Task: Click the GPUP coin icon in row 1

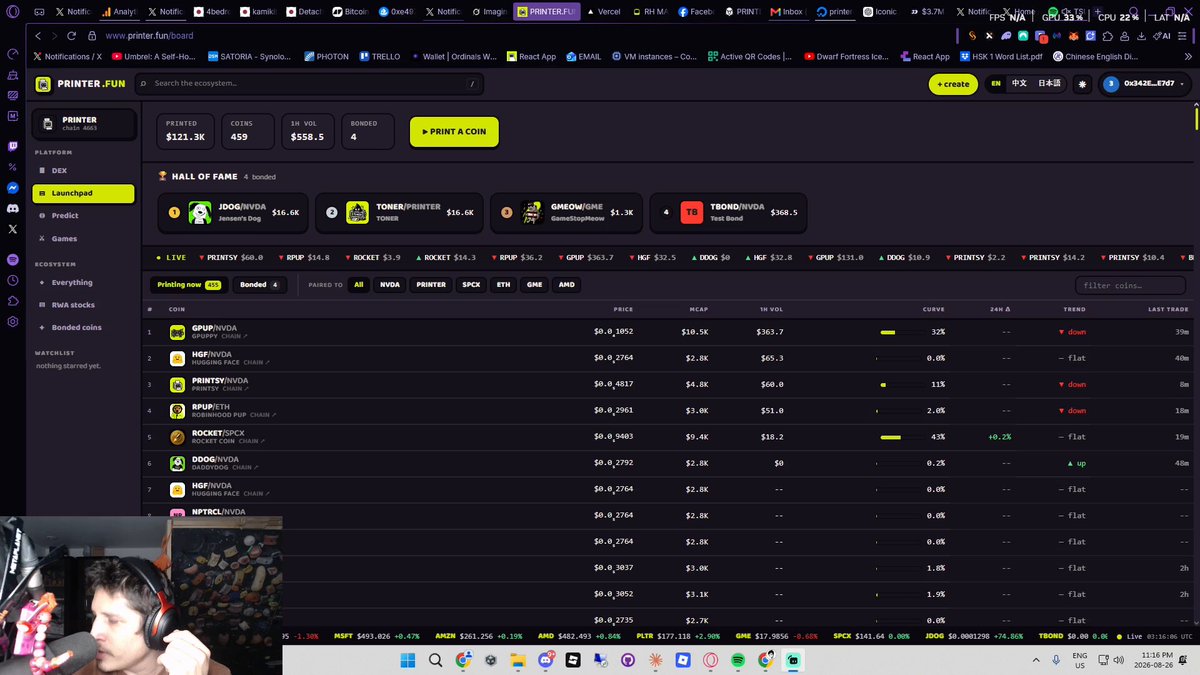Action: [177, 332]
